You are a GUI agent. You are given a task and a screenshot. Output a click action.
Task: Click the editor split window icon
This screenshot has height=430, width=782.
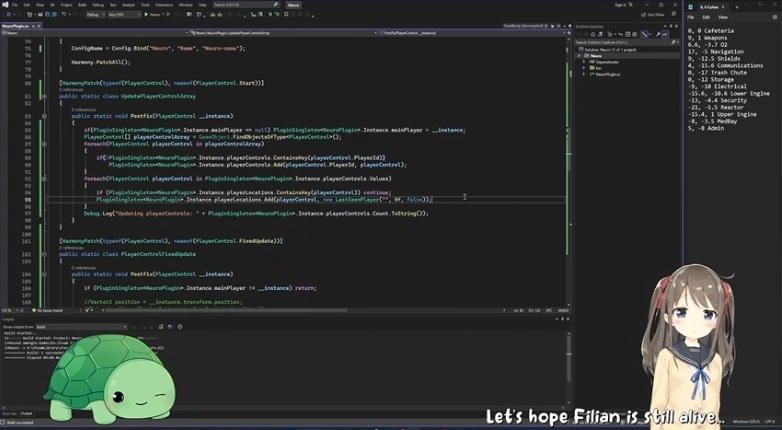(568, 33)
